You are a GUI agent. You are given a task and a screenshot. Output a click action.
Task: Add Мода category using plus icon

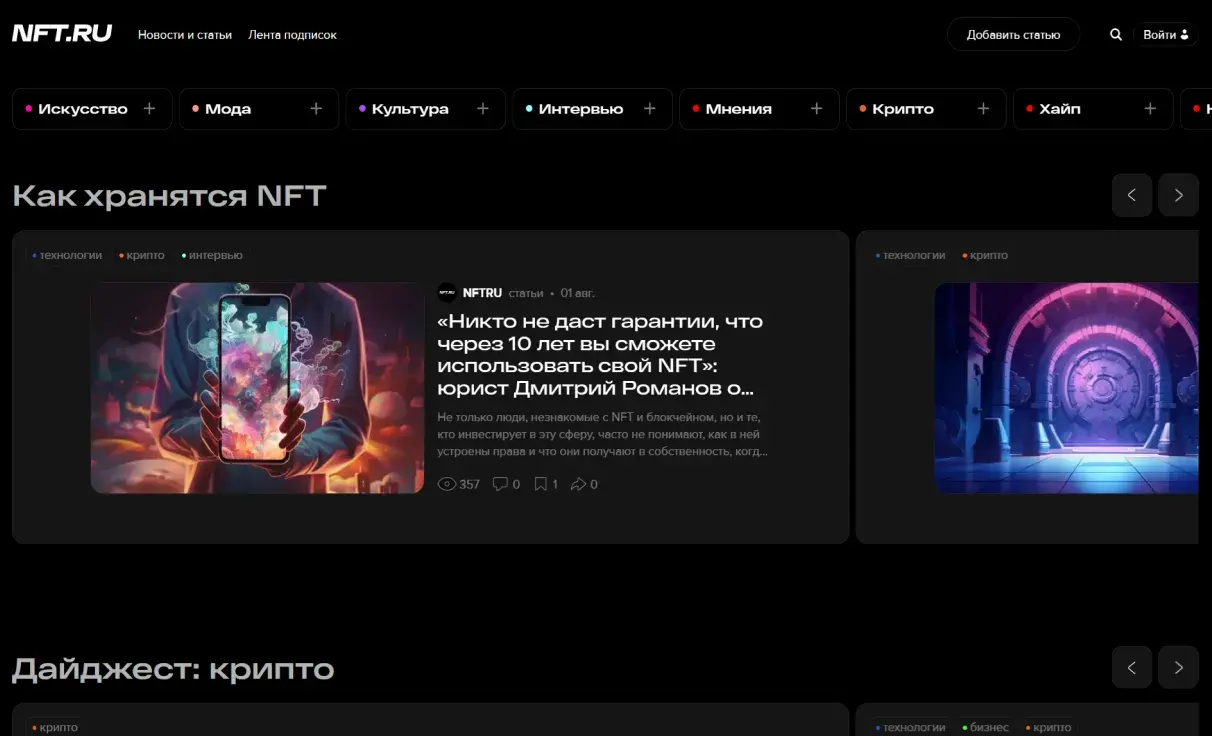pyautogui.click(x=316, y=109)
